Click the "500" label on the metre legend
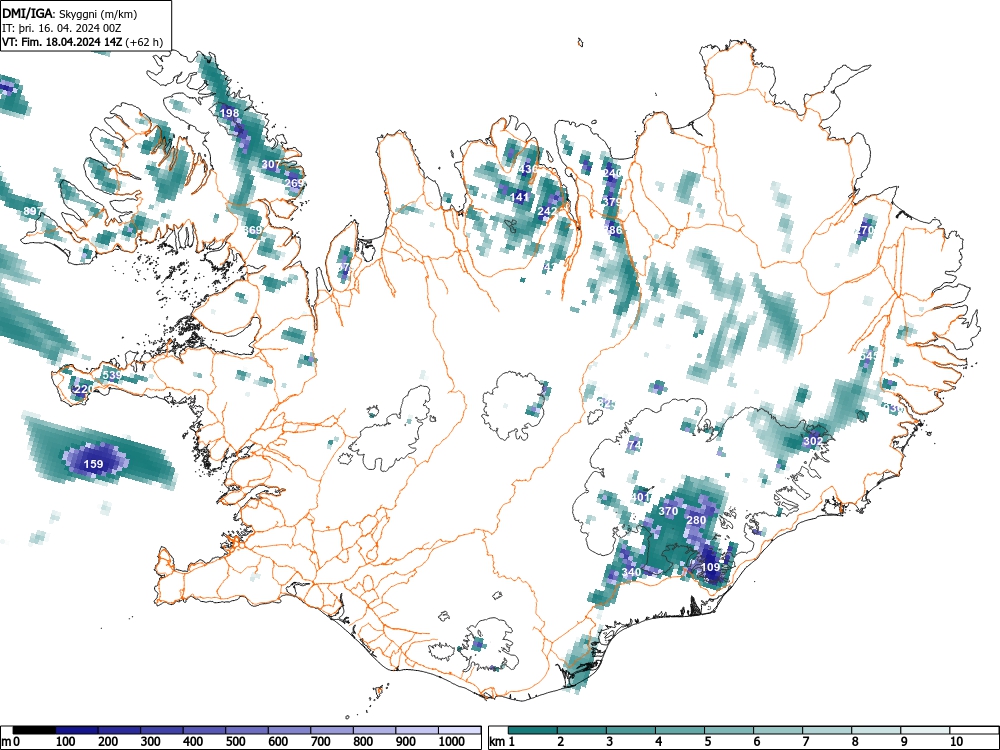This screenshot has width=1000, height=750. click(235, 742)
